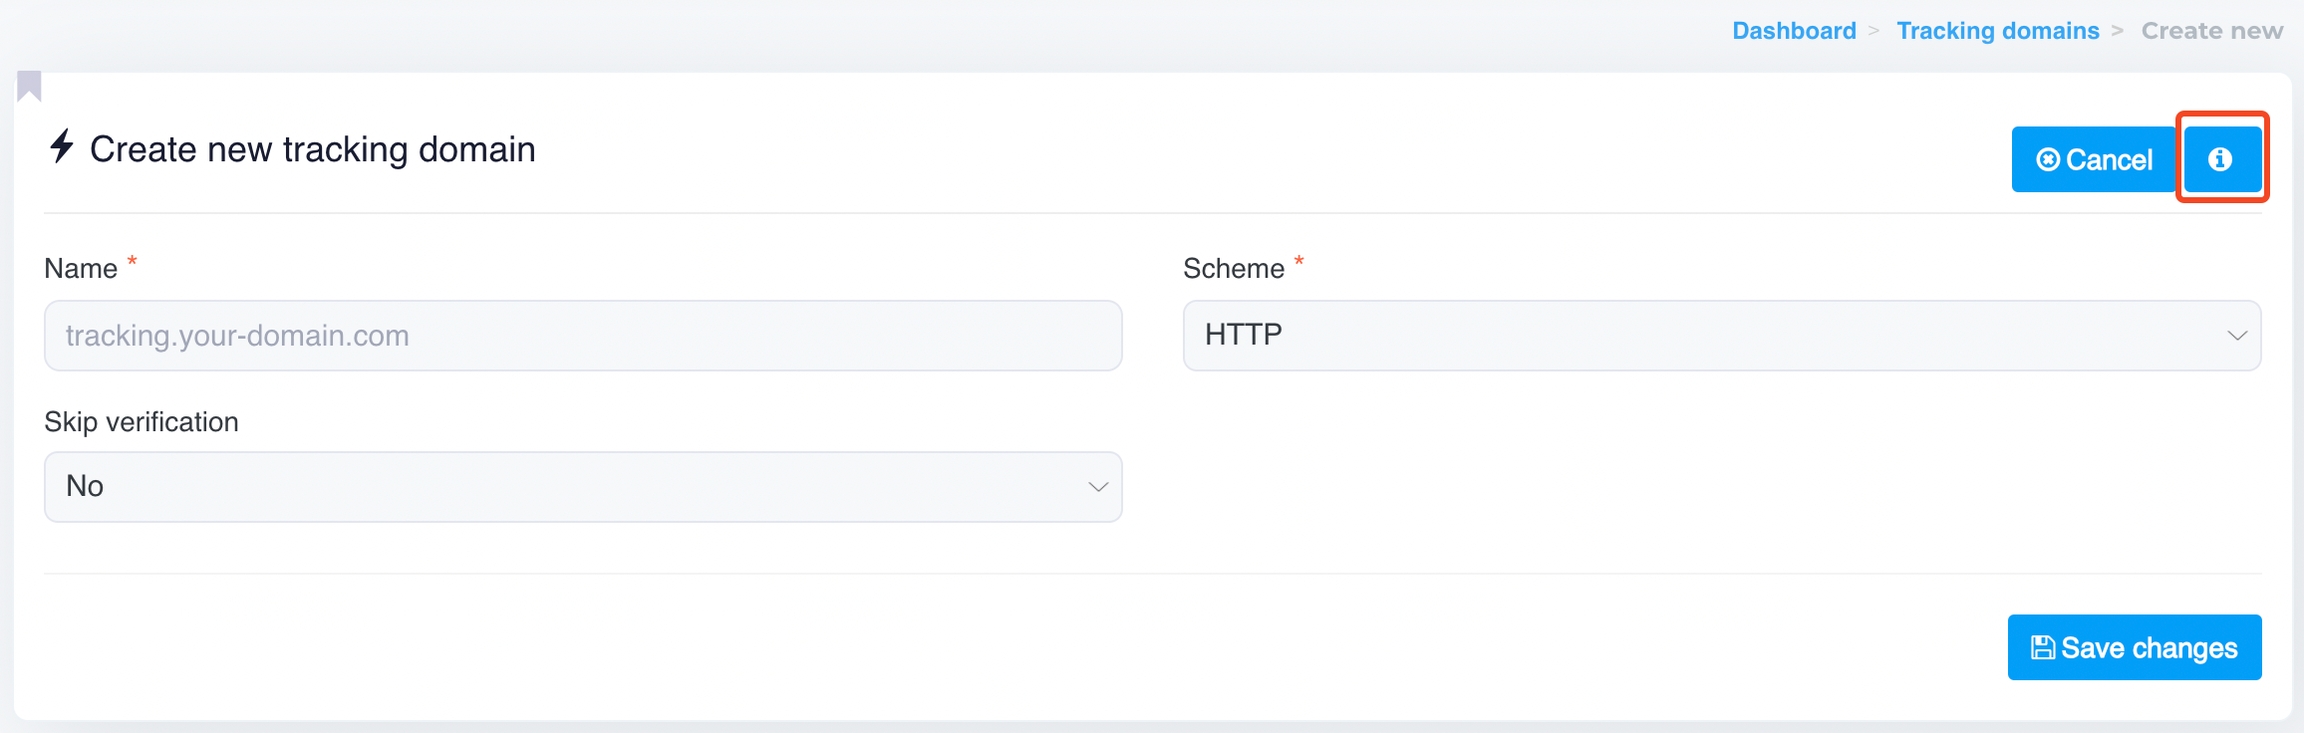
Task: Go to Dashboard via breadcrumb
Action: click(1793, 31)
